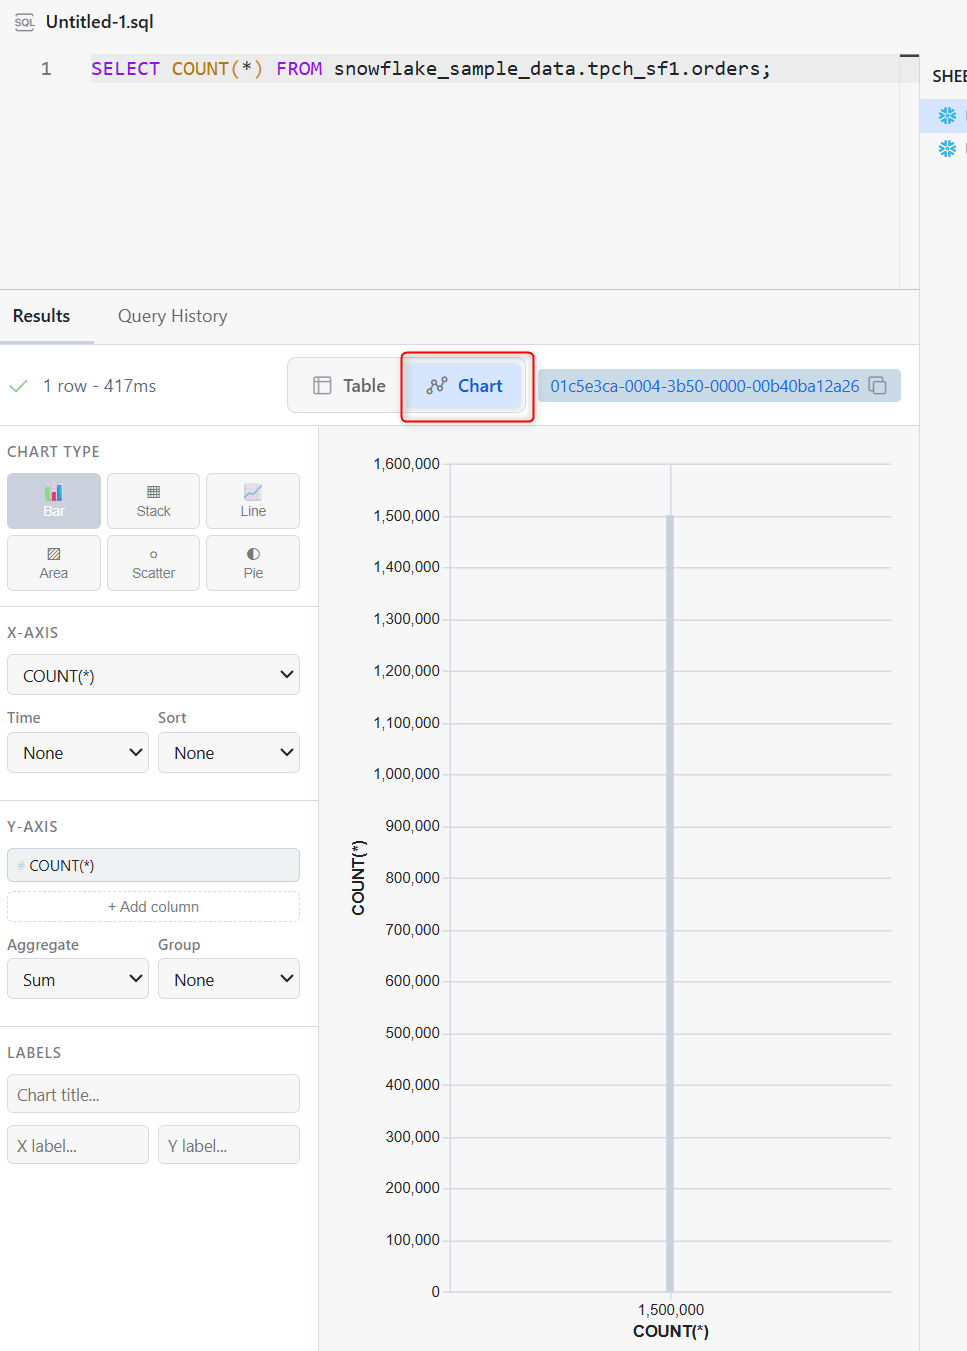The image size is (967, 1351).
Task: Open the Sort dropdown
Action: (229, 753)
